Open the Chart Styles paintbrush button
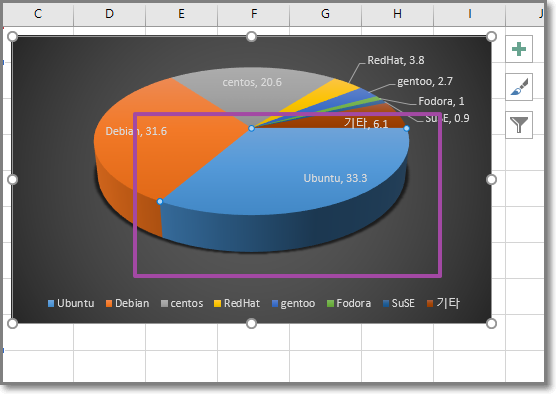556x394 pixels. [x=519, y=87]
